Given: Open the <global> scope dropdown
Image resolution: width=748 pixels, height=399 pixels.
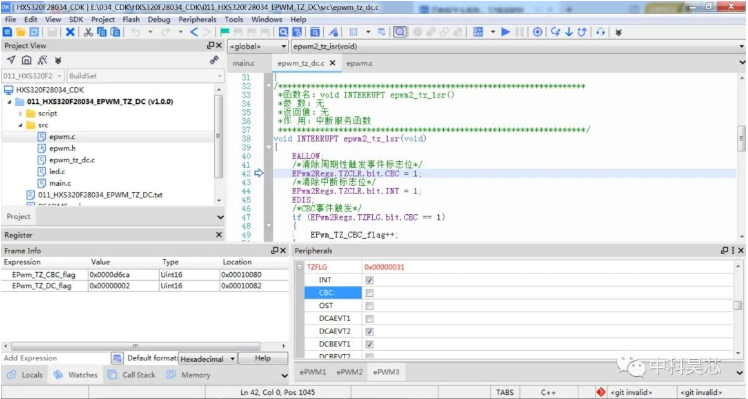Looking at the screenshot, I should pos(258,46).
